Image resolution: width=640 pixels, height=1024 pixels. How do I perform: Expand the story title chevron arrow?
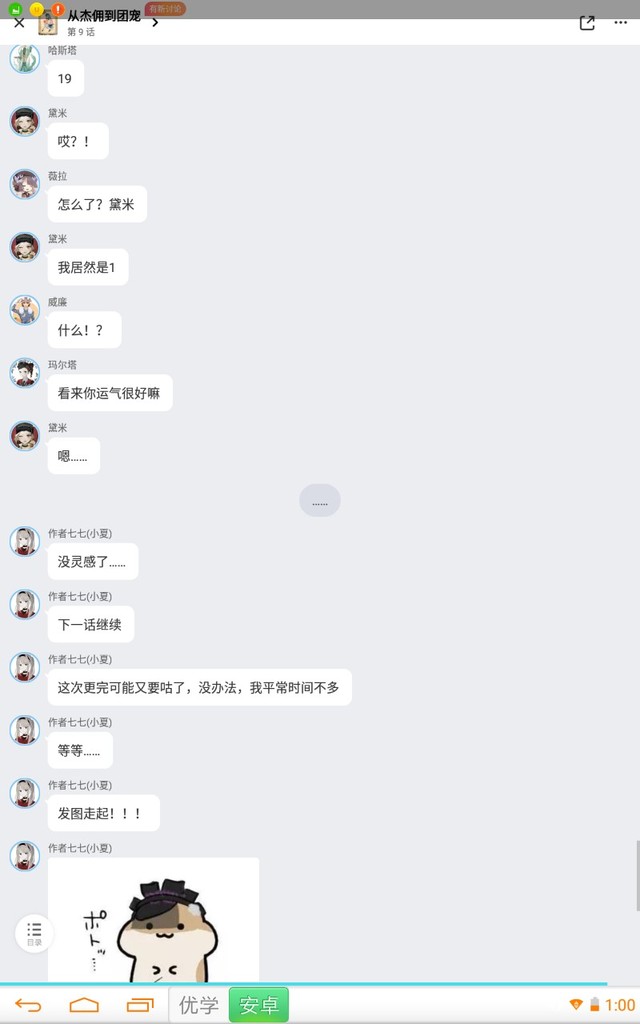tap(155, 23)
